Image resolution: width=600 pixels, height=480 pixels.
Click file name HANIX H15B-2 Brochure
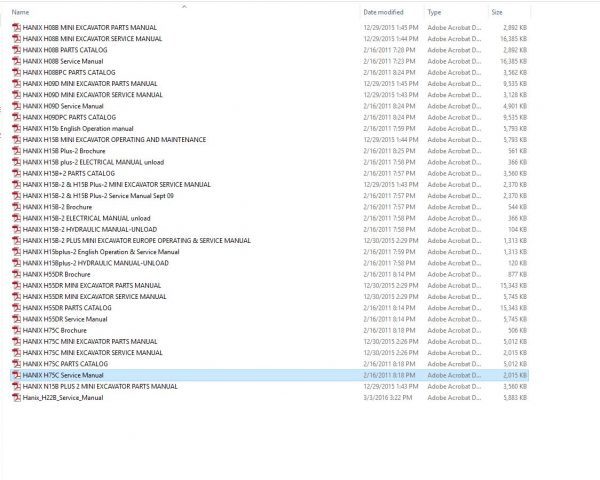[57, 207]
